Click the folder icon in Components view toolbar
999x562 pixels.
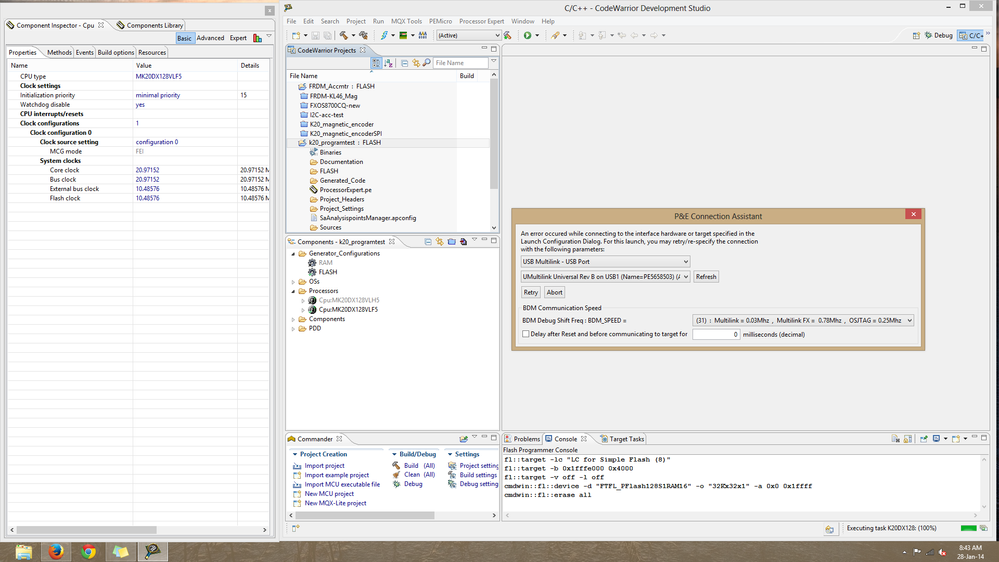point(452,242)
